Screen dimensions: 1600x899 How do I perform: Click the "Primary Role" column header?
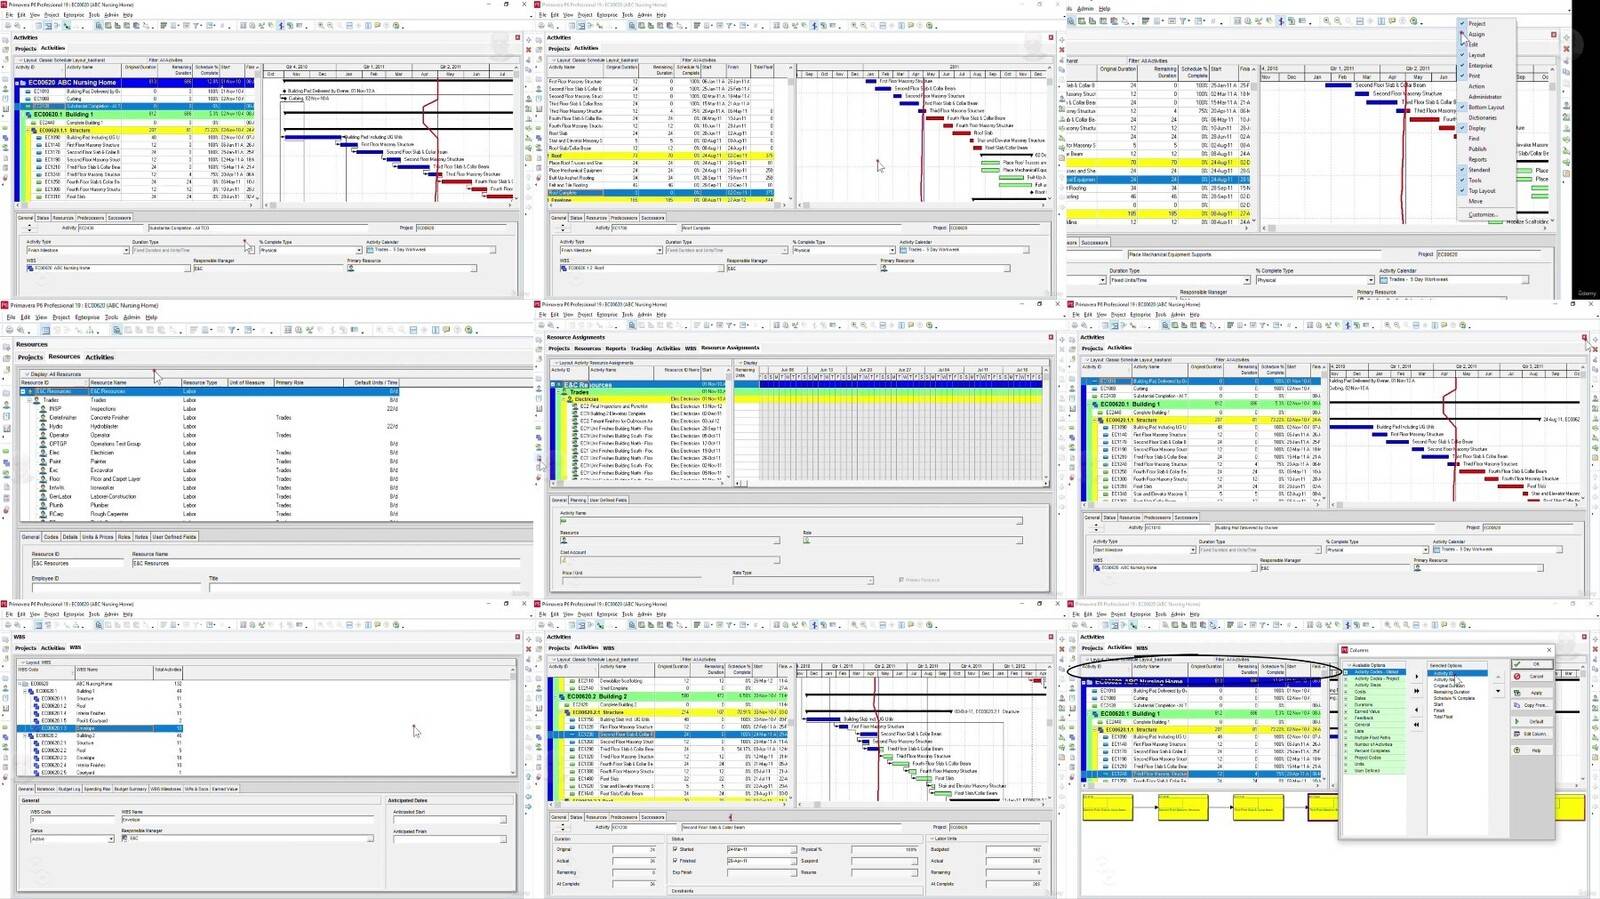pos(308,382)
